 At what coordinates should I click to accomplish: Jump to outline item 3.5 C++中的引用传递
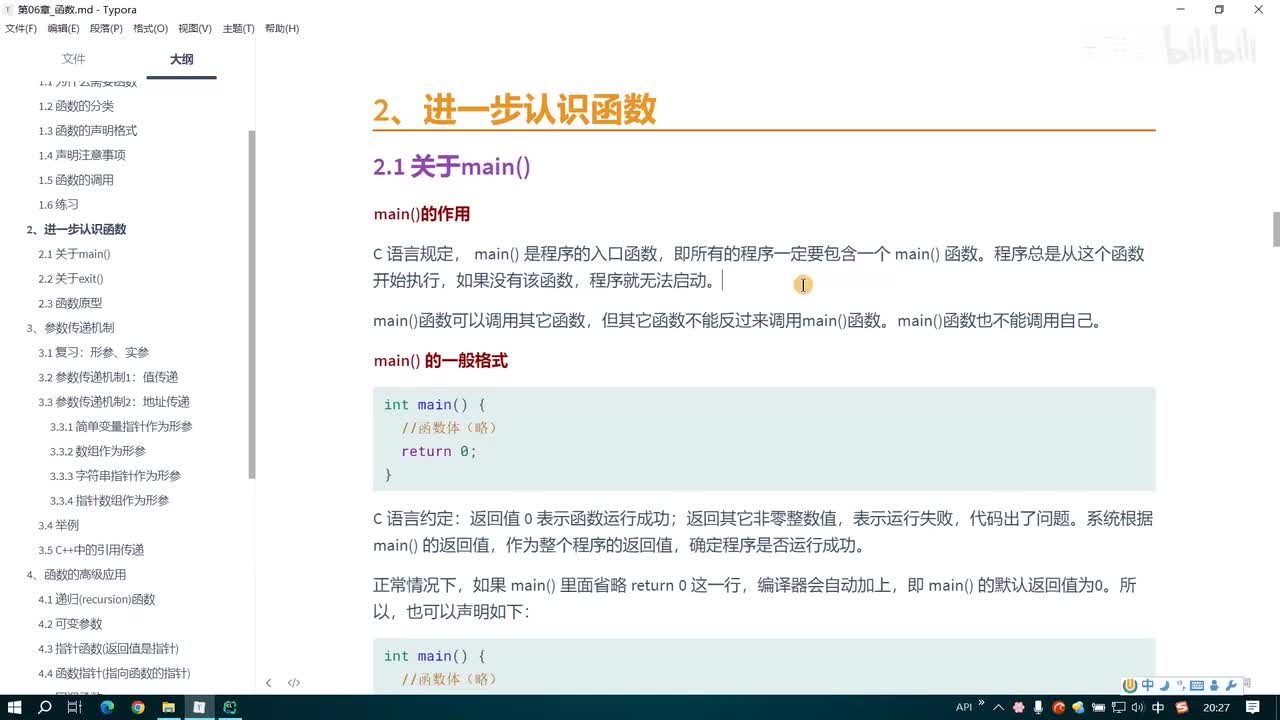tap(91, 550)
